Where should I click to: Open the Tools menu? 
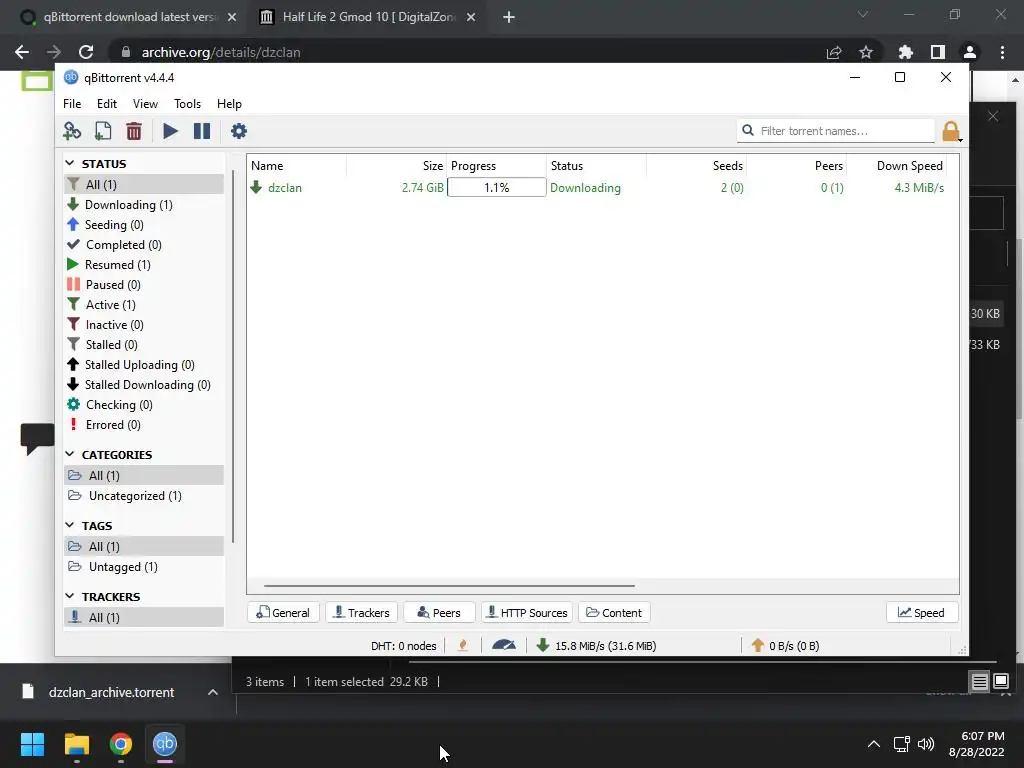pos(187,104)
